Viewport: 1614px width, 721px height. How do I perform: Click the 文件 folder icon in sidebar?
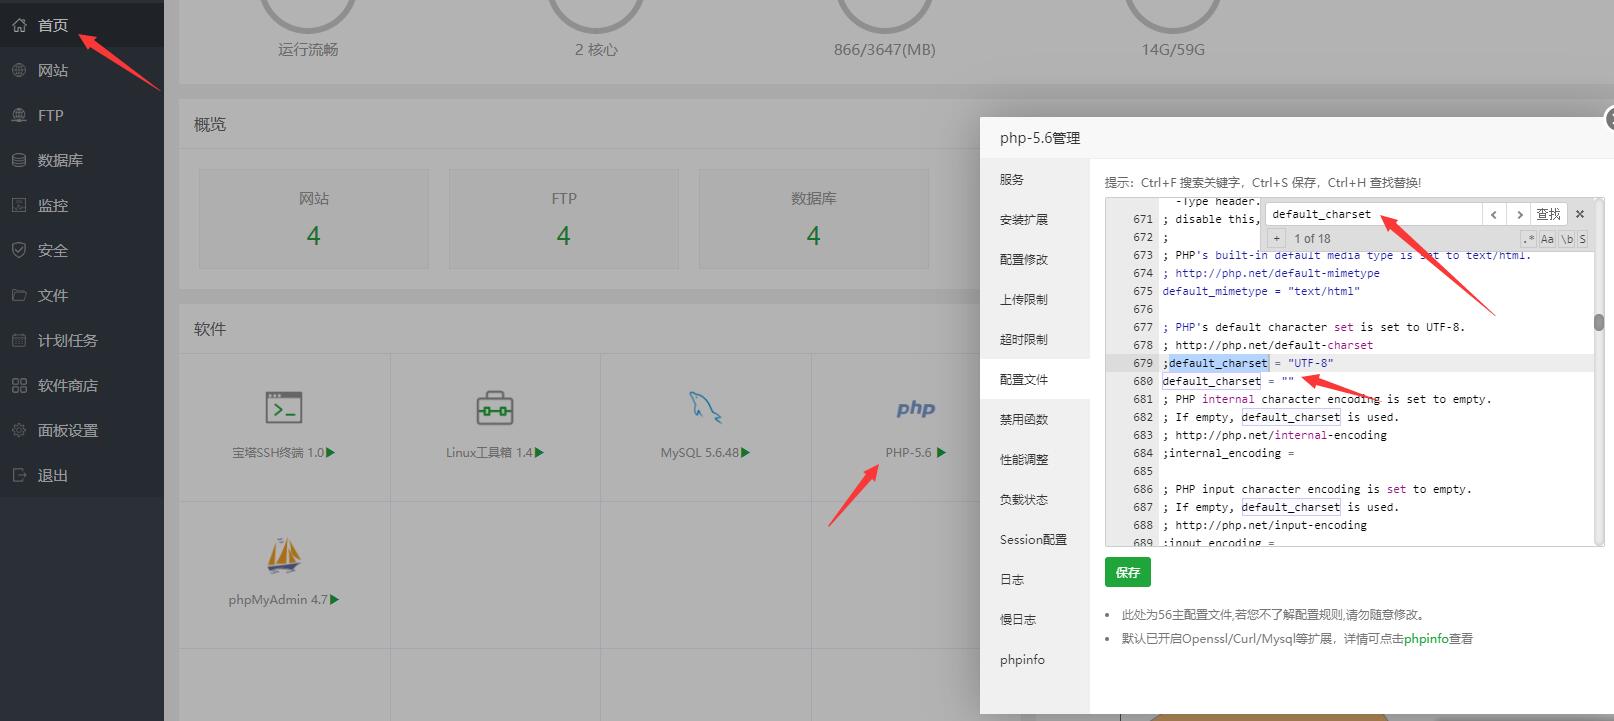click(19, 295)
